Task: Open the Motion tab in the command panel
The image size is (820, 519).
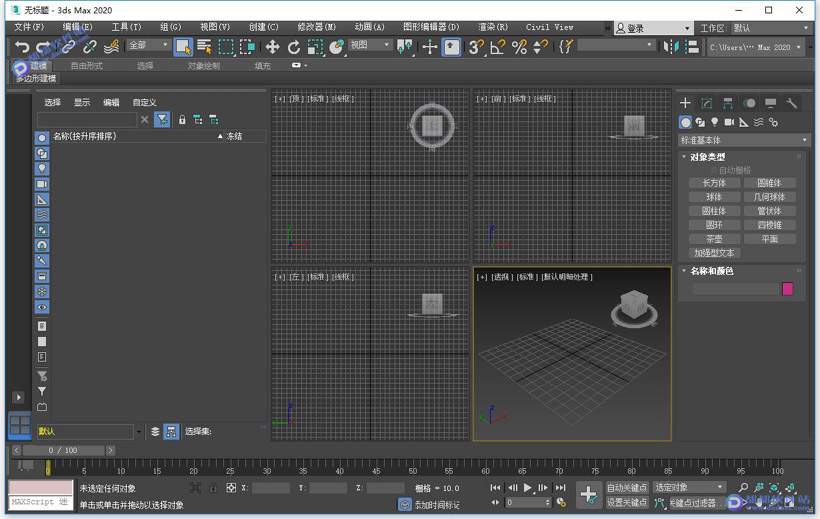Action: pyautogui.click(x=749, y=103)
